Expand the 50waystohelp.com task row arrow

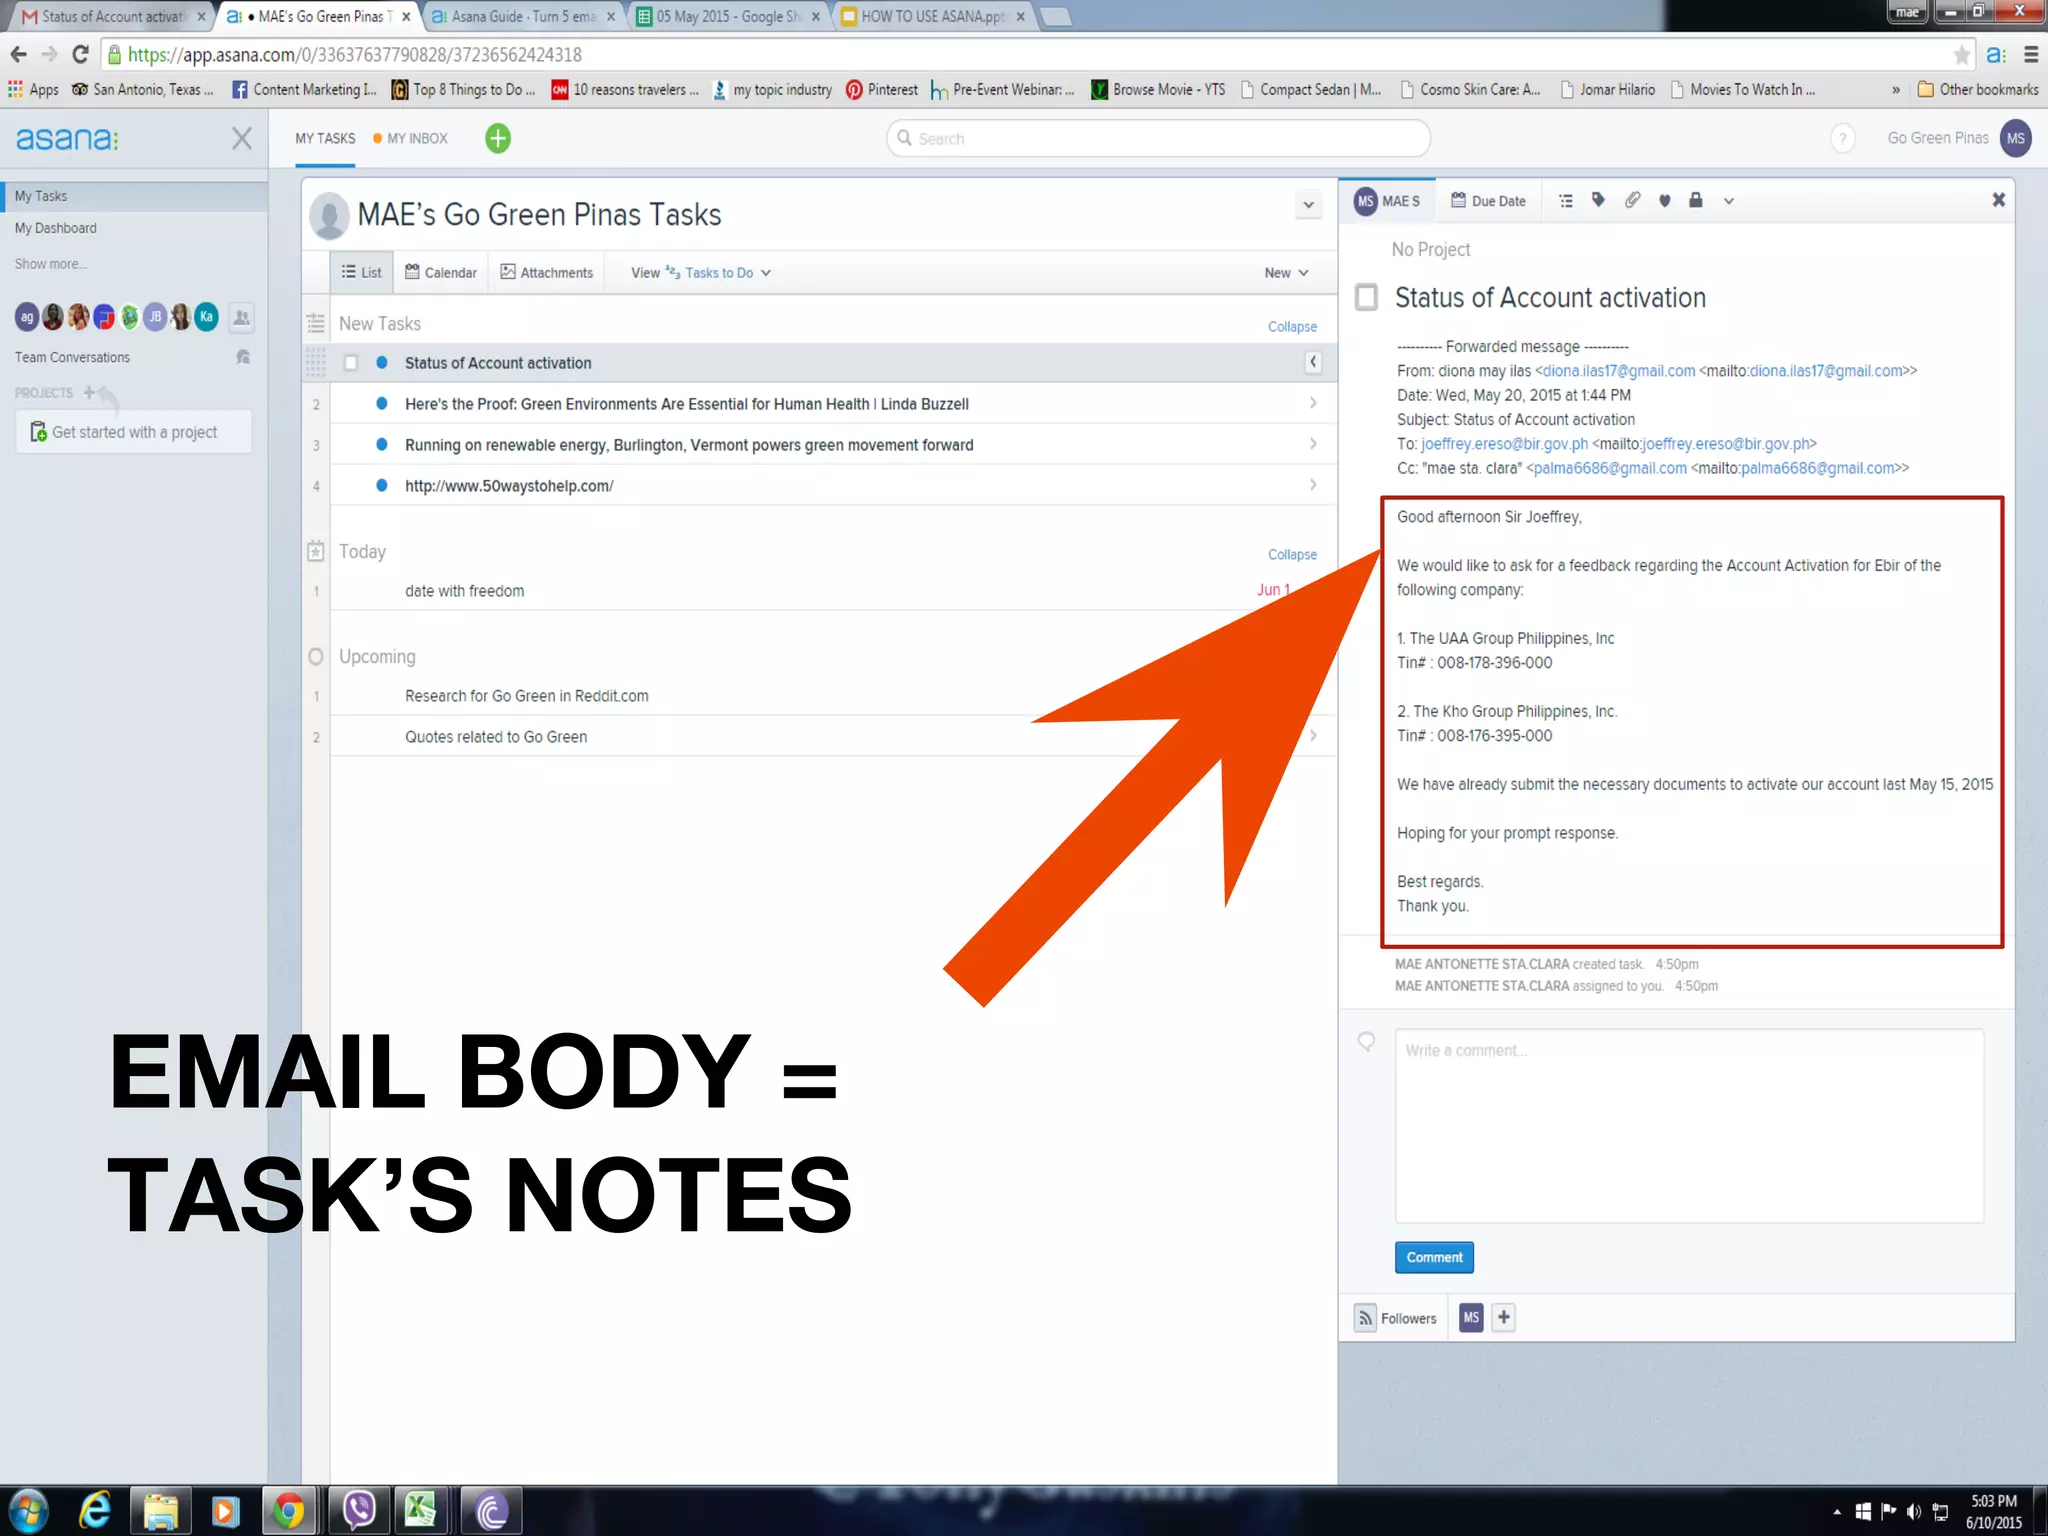[x=1313, y=484]
